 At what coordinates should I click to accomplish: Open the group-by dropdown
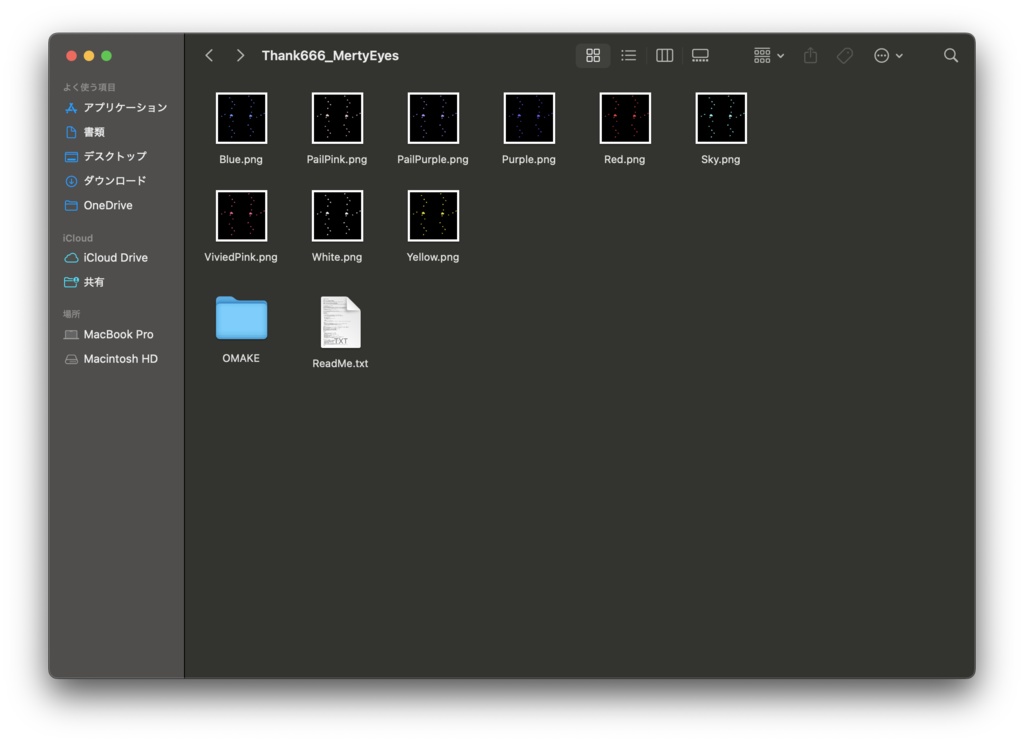click(x=769, y=55)
